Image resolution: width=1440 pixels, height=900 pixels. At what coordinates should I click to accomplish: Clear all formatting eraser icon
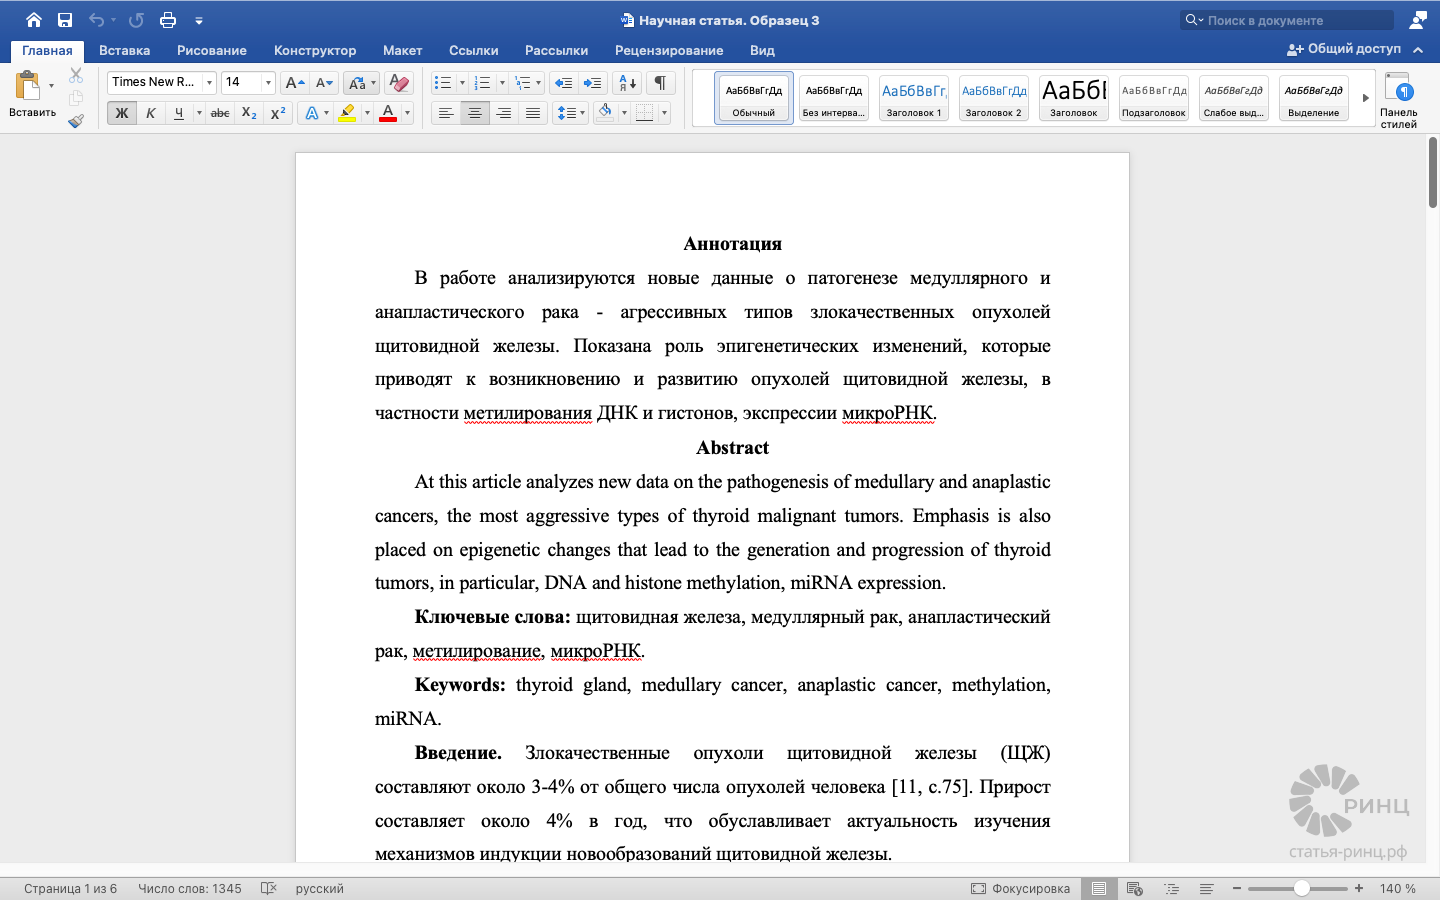coord(398,83)
